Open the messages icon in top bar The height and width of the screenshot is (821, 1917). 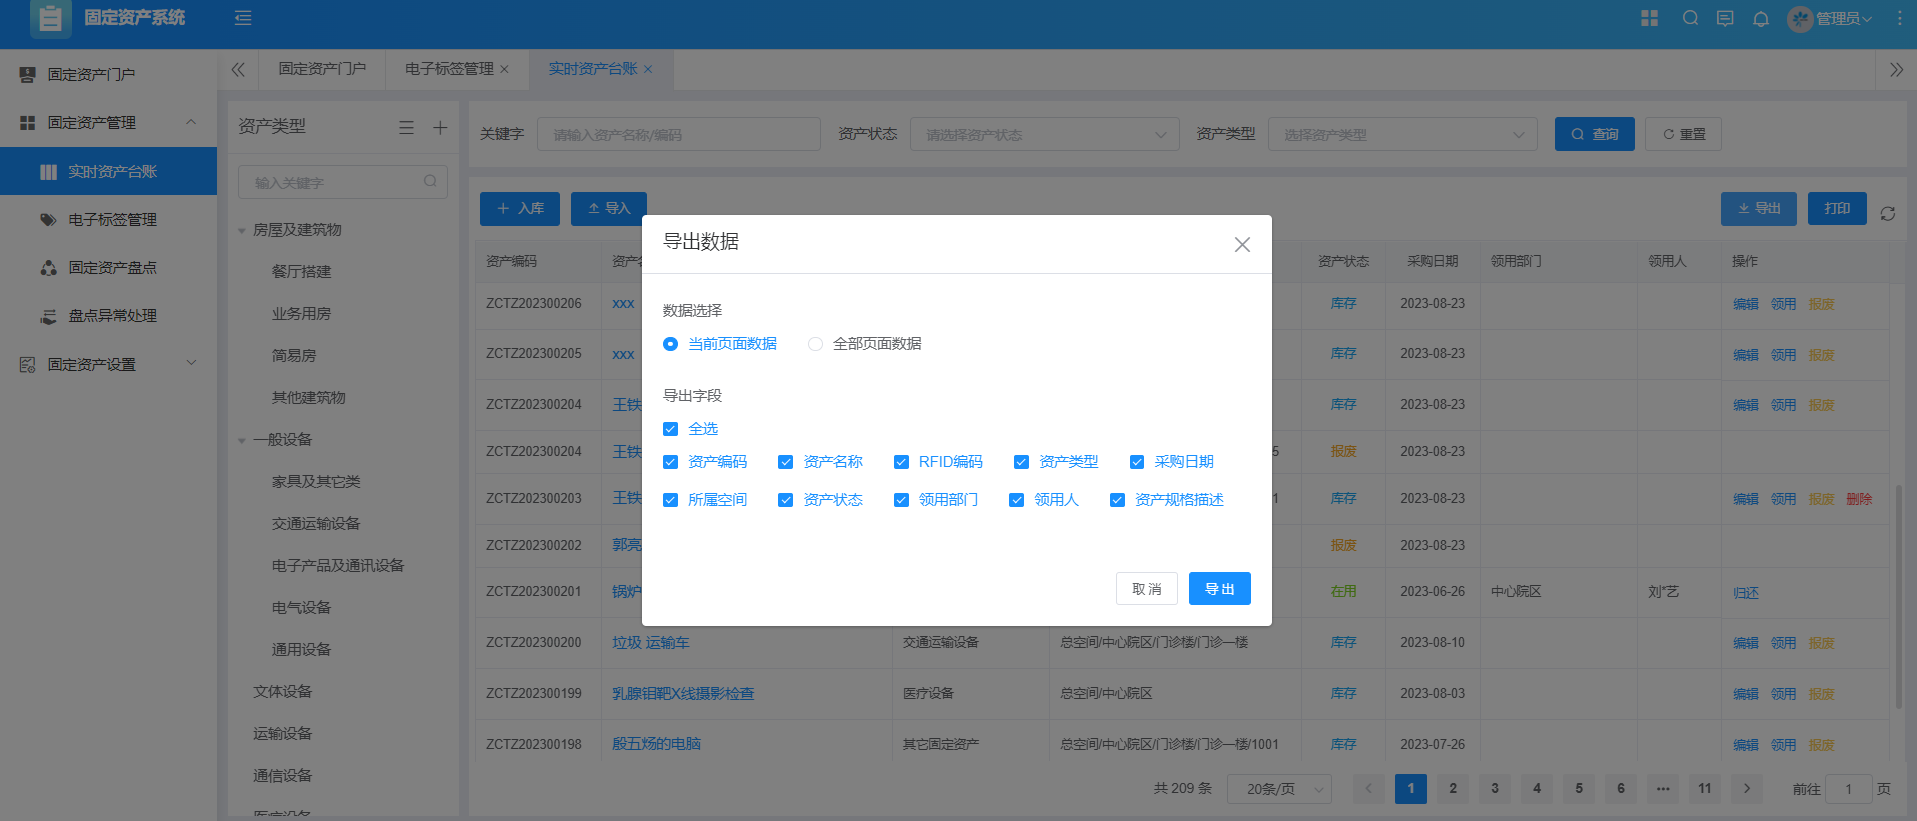pos(1725,19)
